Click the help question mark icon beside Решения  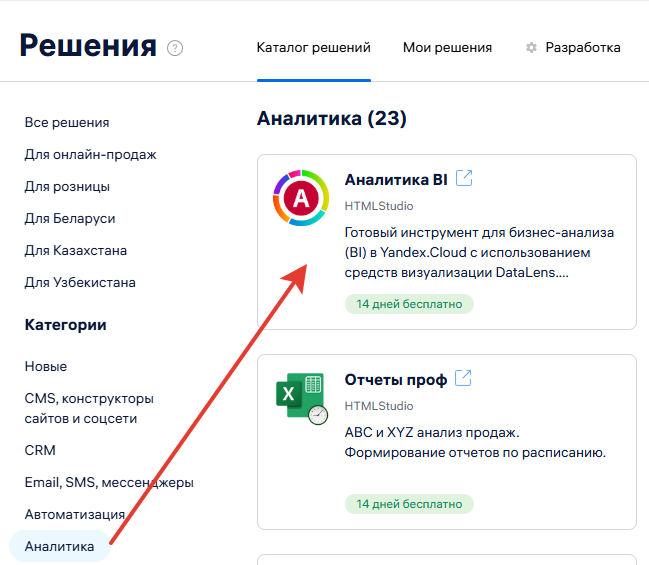pyautogui.click(x=175, y=48)
